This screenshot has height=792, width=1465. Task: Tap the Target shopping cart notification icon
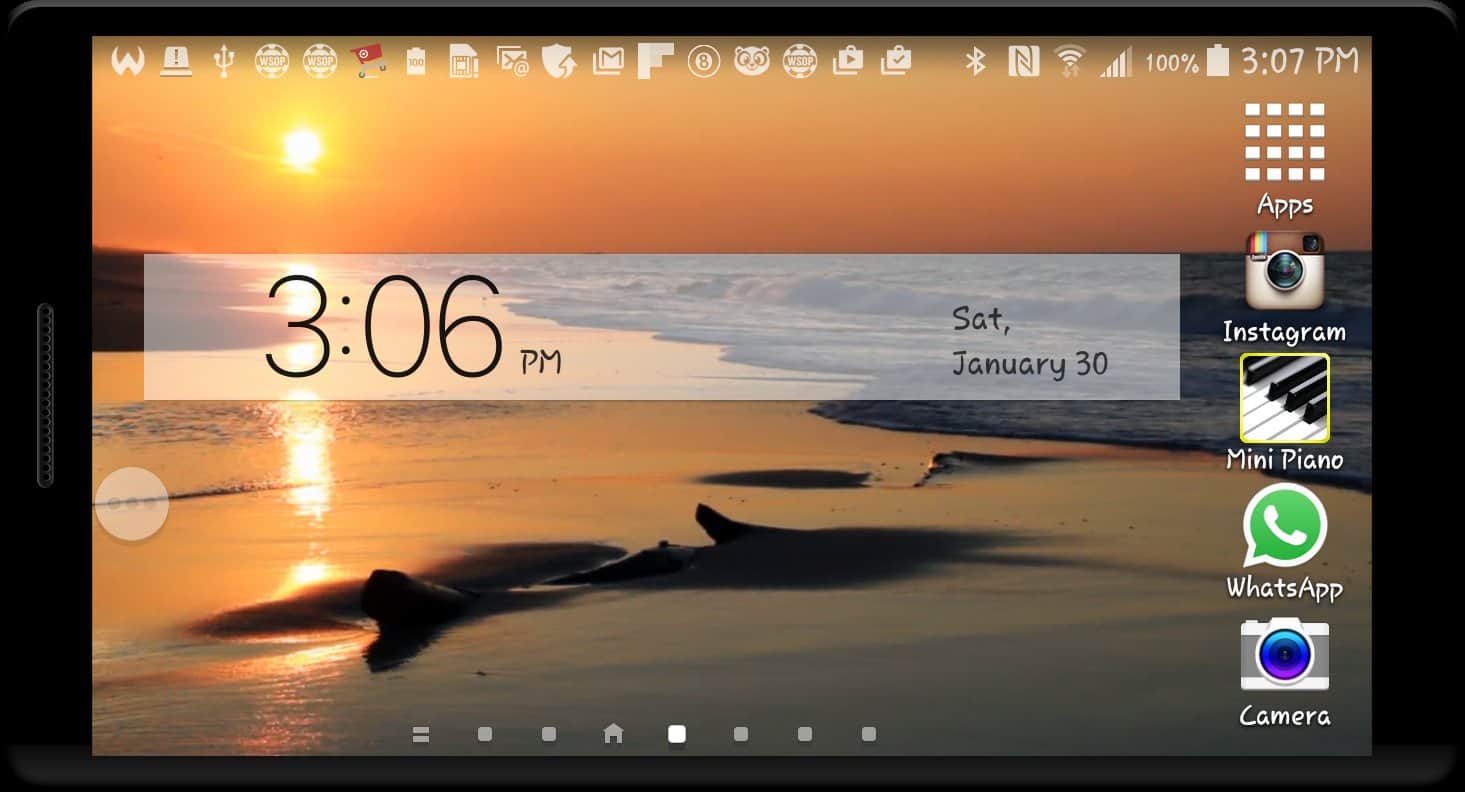(368, 62)
